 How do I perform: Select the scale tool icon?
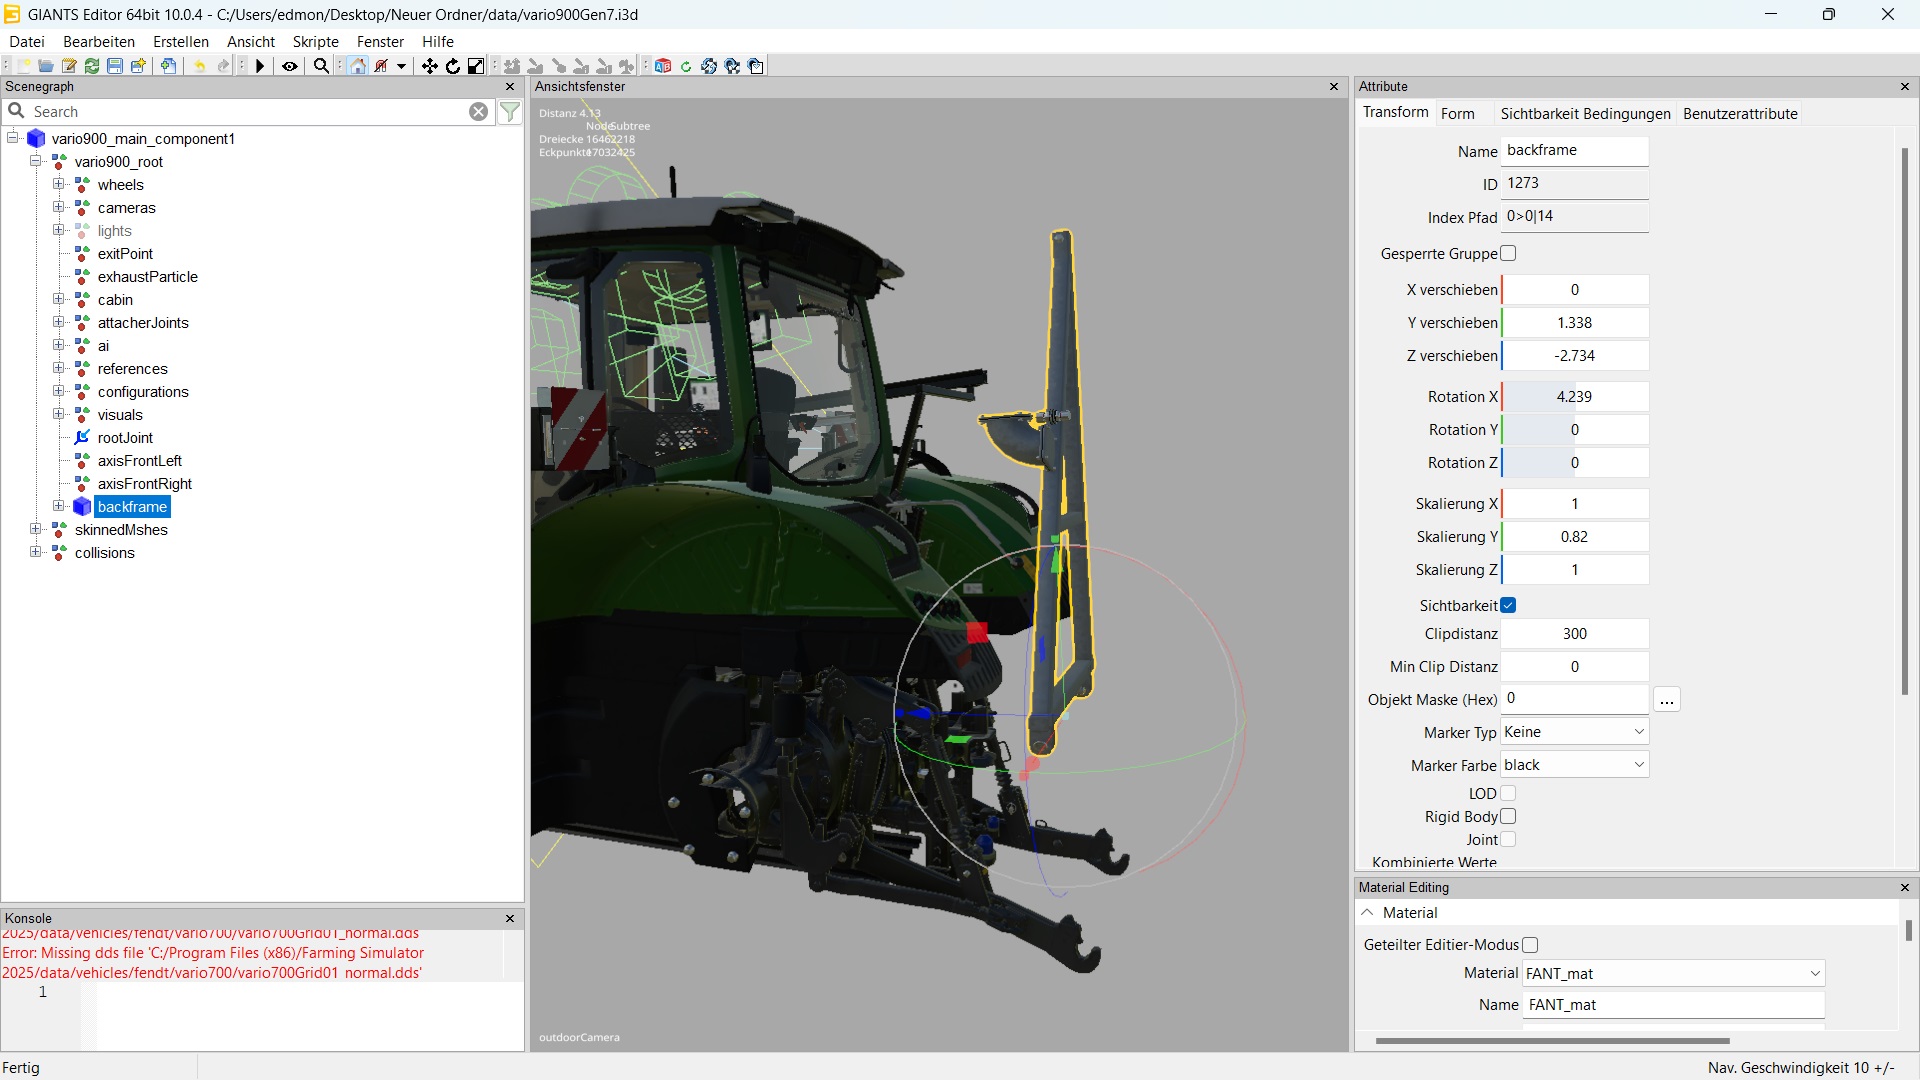[476, 66]
